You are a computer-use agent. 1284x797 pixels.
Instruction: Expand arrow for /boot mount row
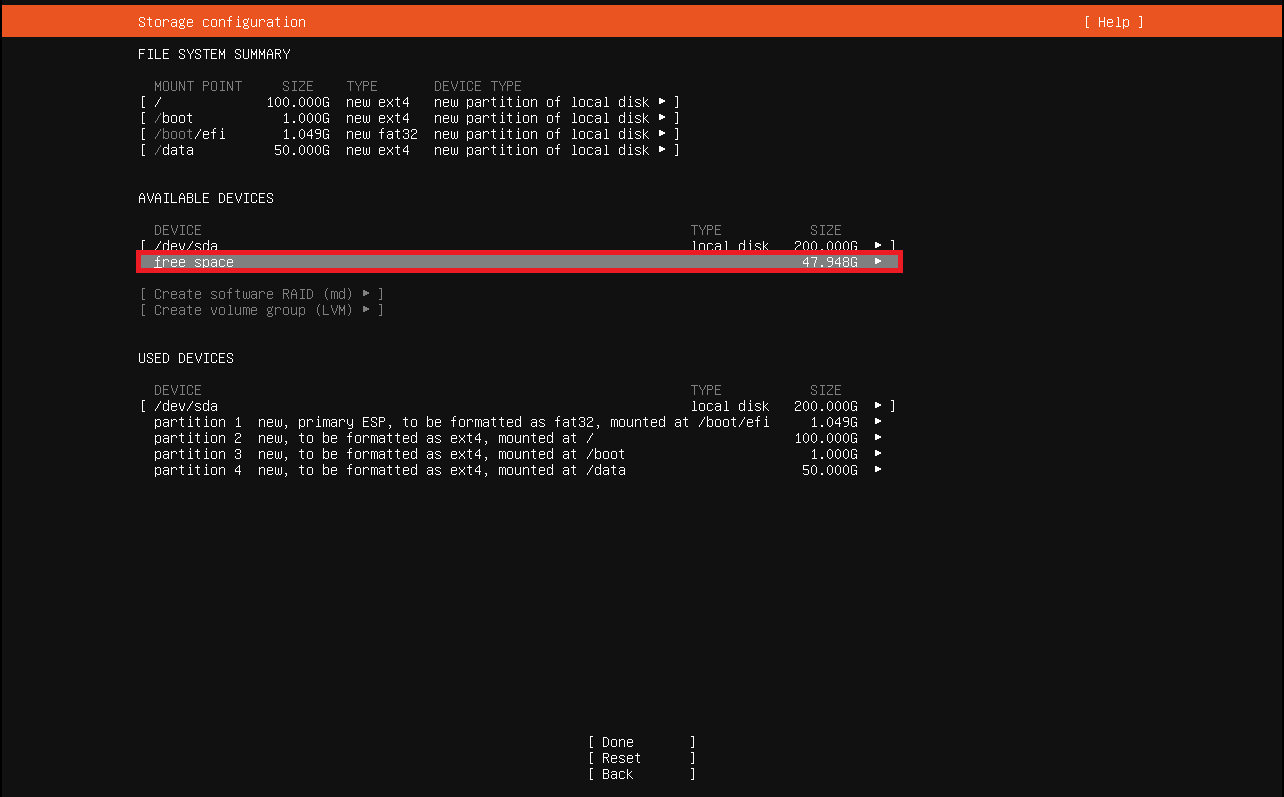point(662,118)
